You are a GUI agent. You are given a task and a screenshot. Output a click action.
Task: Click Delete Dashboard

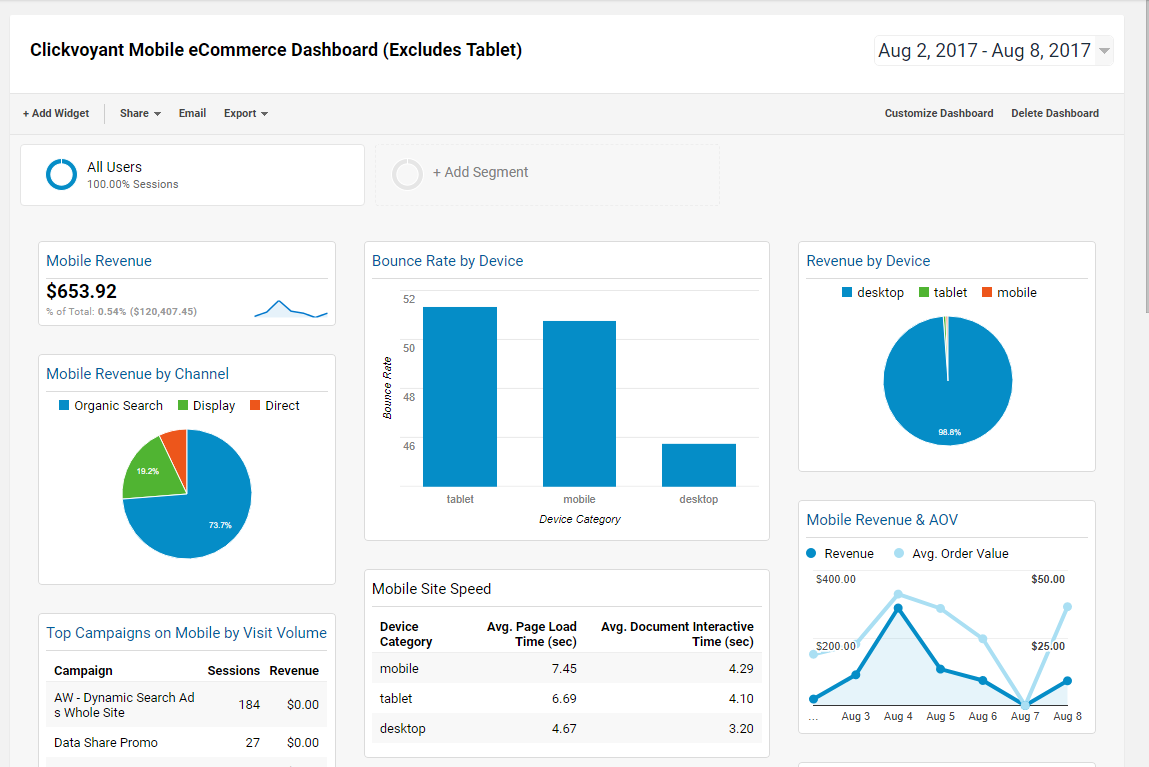1054,114
